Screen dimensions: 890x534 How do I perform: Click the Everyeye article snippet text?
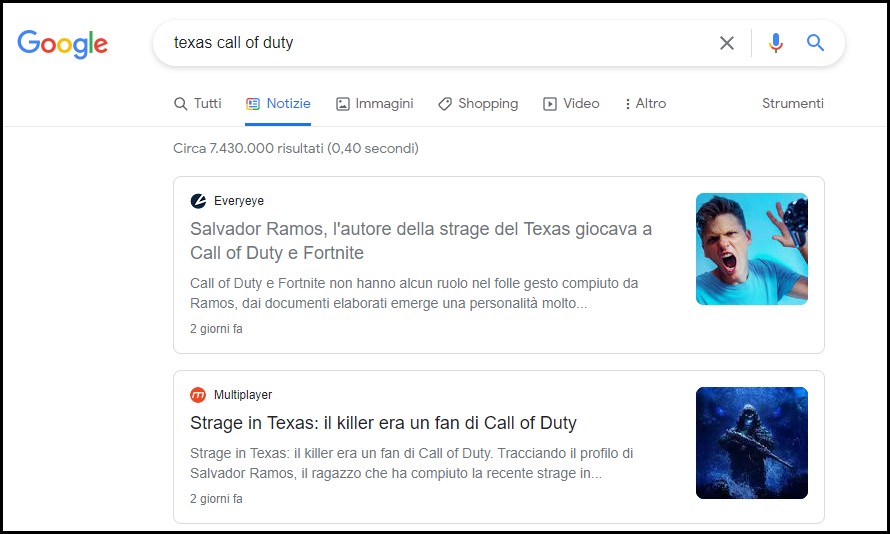pos(414,293)
